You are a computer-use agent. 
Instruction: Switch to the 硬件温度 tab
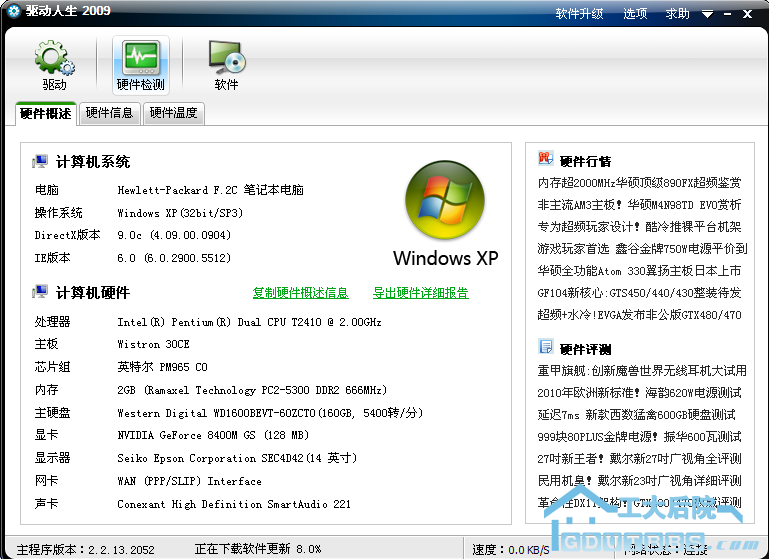tap(173, 113)
